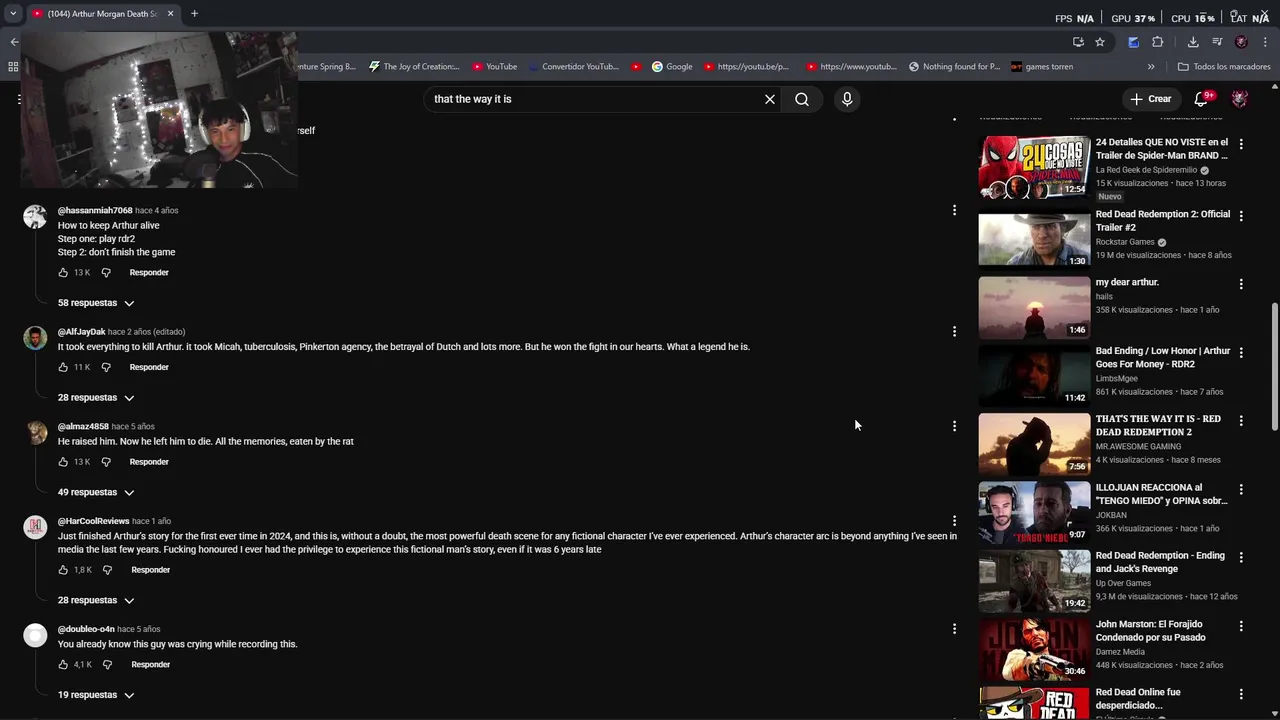Open ILLOJUAN REACCIONA video thumbnail

1034,513
